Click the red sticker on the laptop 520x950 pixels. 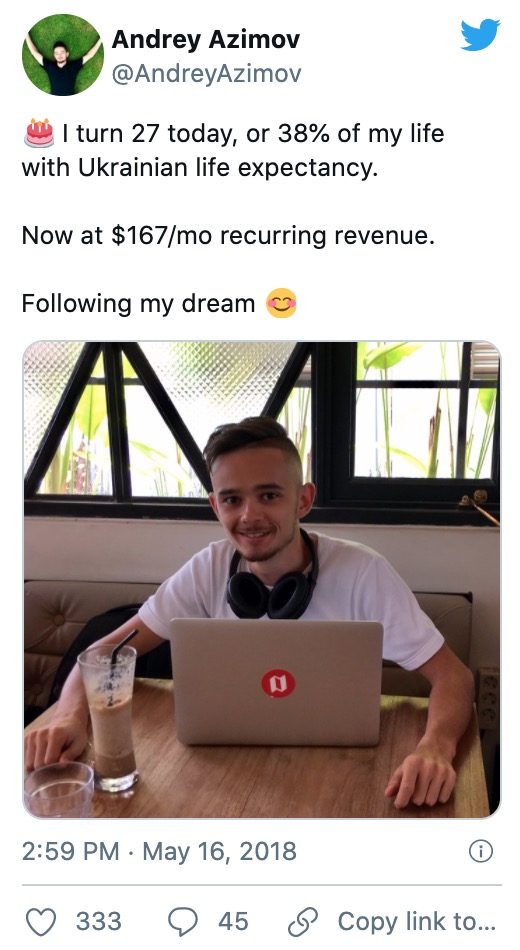(278, 684)
